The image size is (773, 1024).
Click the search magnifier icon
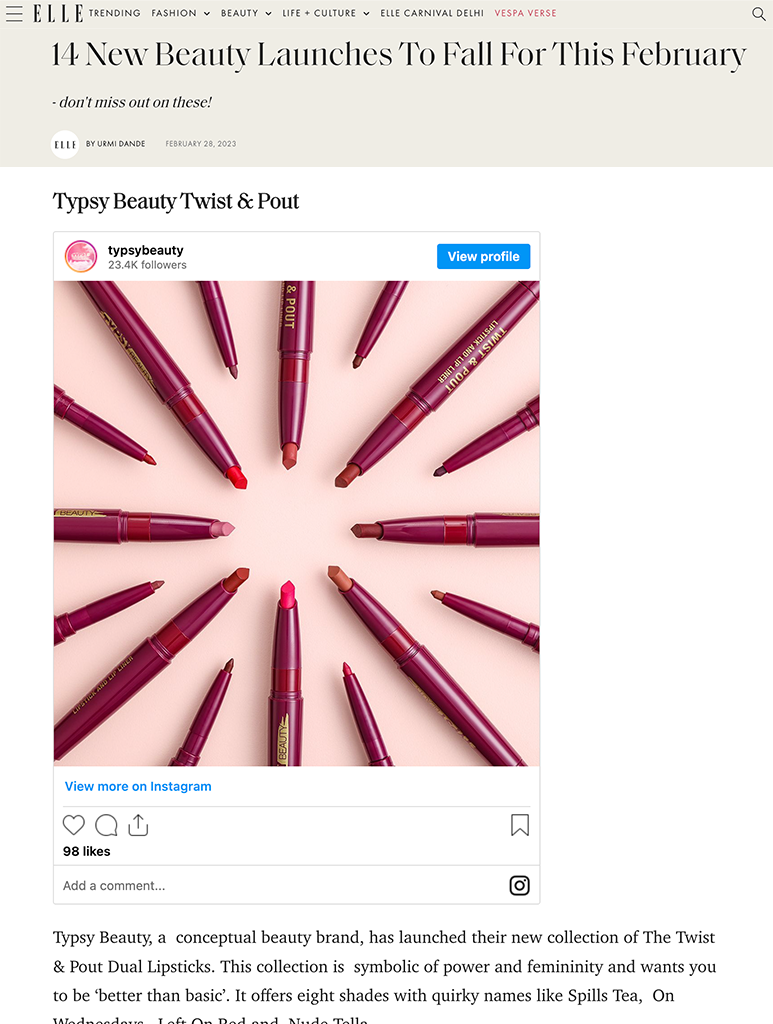click(758, 14)
